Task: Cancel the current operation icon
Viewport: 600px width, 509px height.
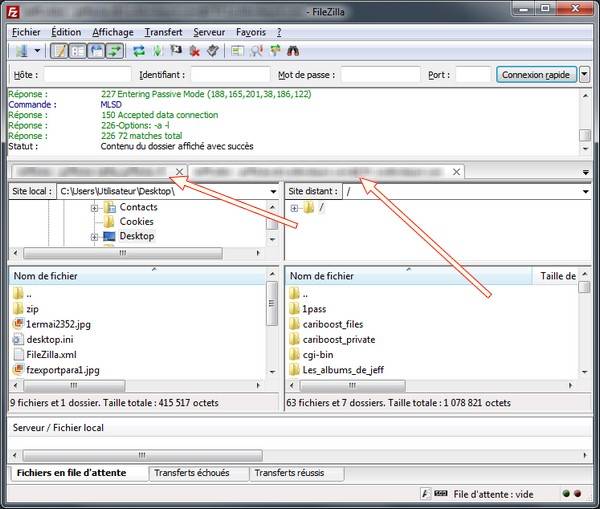Action: coord(176,51)
